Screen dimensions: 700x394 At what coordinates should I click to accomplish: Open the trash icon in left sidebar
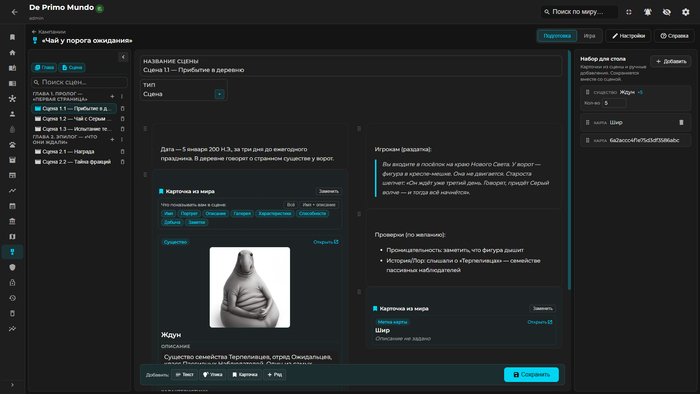click(12, 313)
